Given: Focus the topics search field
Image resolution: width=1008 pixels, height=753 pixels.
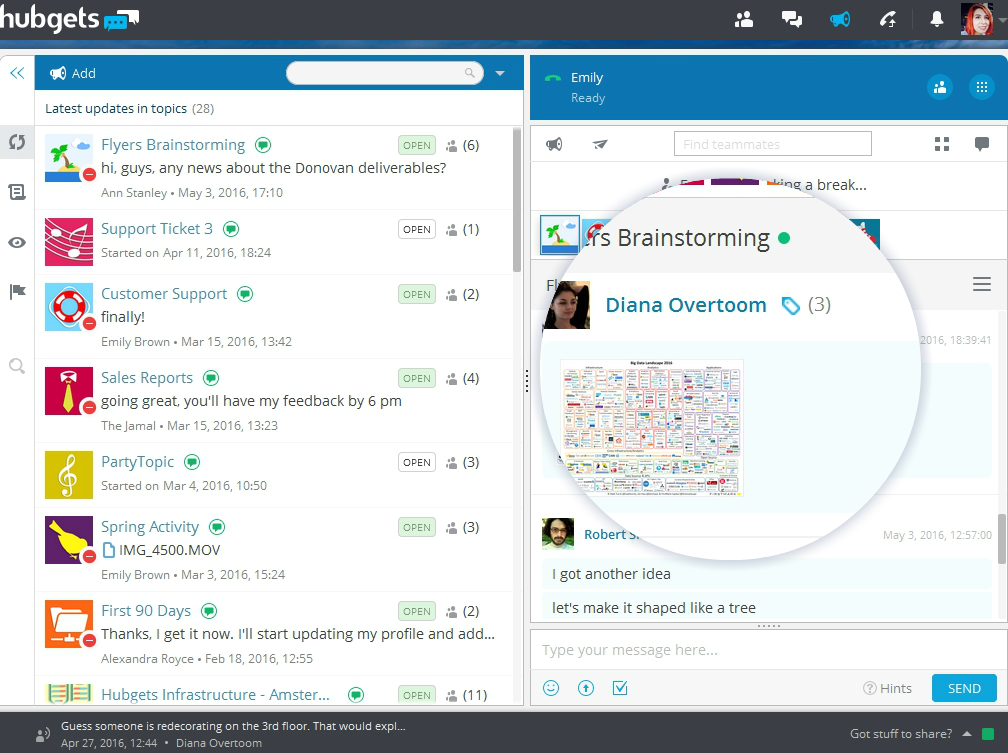Looking at the screenshot, I should (x=384, y=73).
